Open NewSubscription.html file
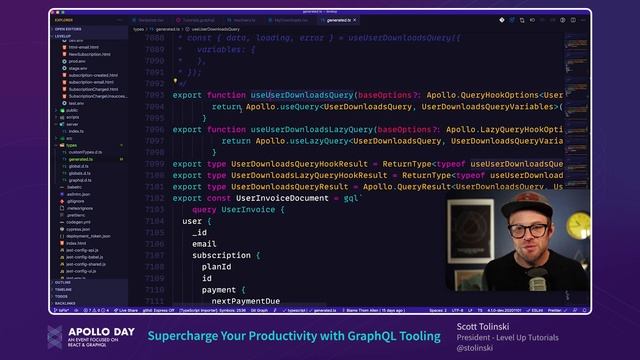The image size is (640, 360). 89,54
